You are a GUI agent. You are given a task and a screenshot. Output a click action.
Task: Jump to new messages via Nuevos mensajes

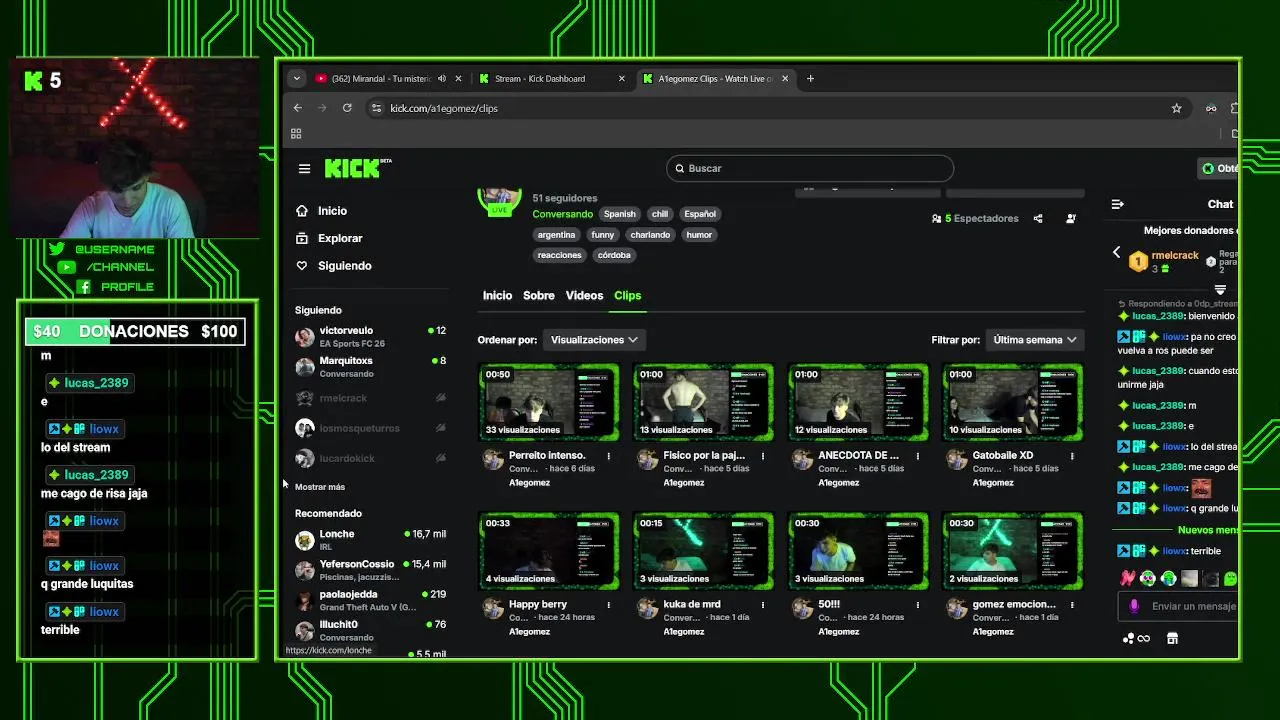pyautogui.click(x=1208, y=531)
